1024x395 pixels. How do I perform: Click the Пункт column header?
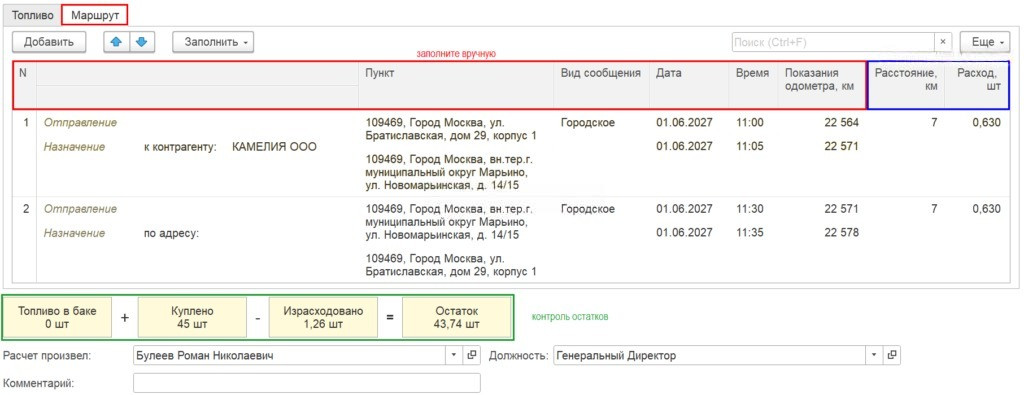click(456, 86)
